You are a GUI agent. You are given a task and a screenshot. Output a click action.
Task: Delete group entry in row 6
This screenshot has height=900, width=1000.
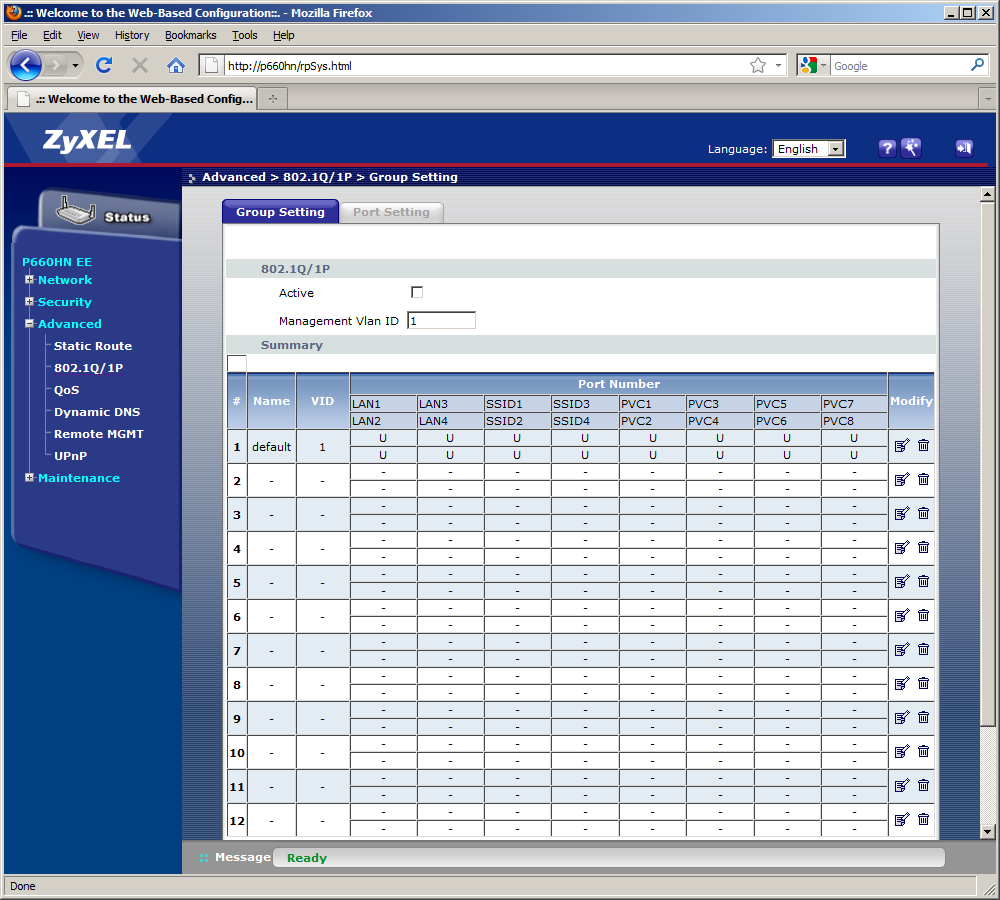coord(923,615)
